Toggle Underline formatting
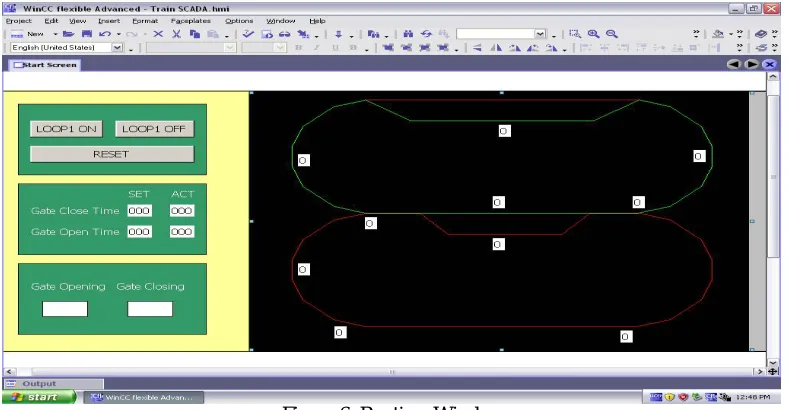The image size is (788, 410). [335, 48]
